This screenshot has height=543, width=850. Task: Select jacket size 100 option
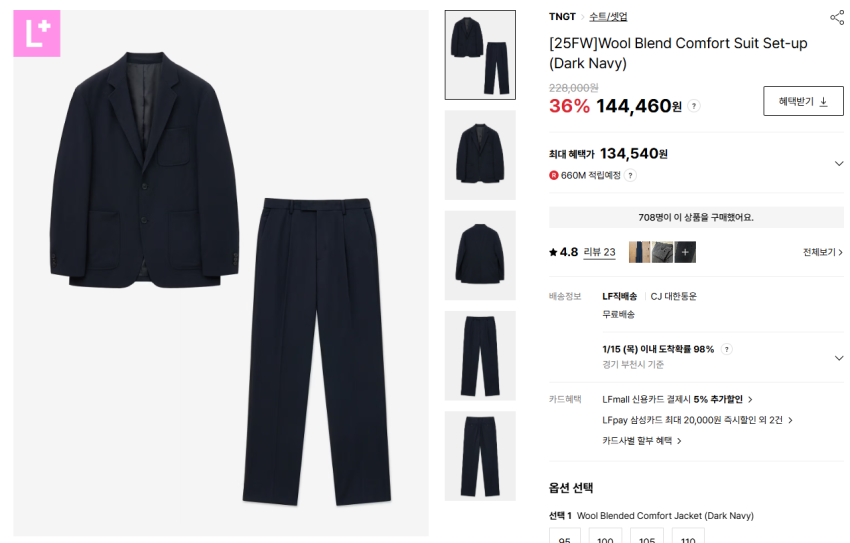[x=605, y=536]
